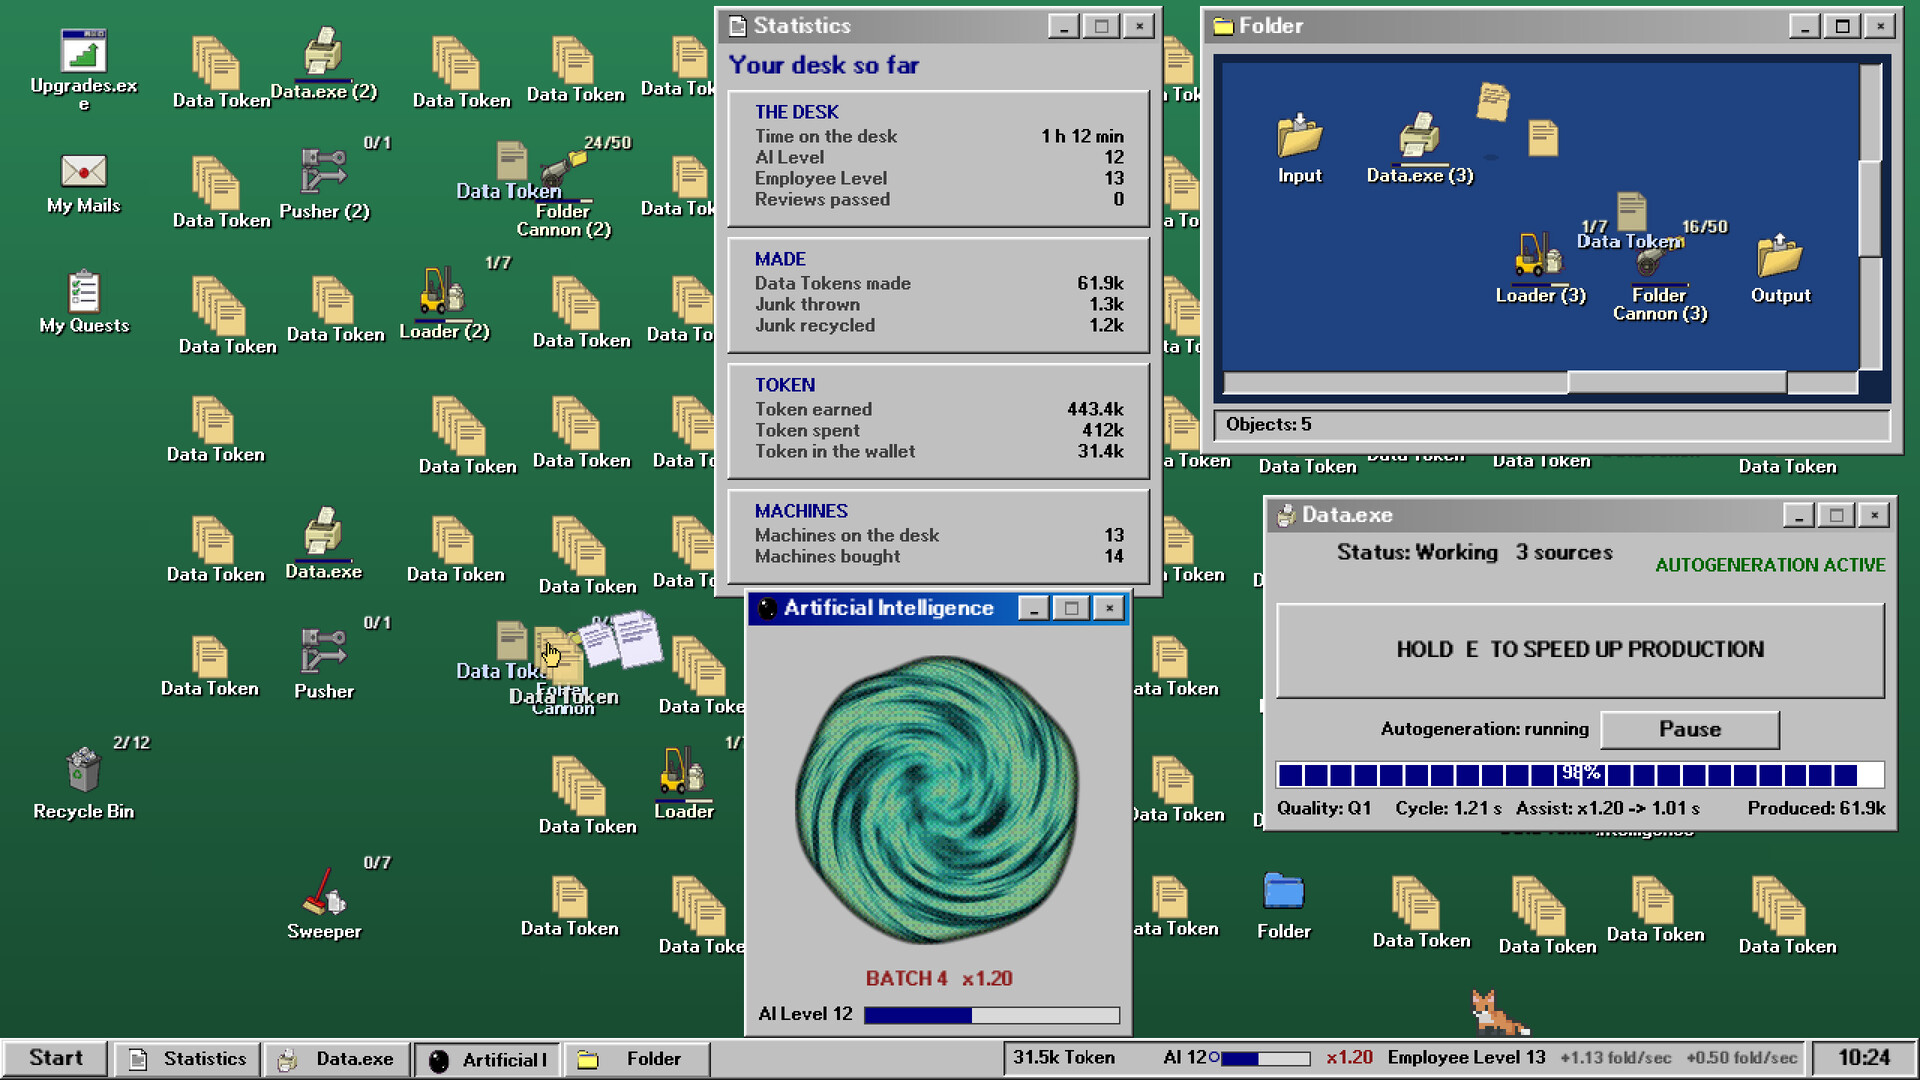The width and height of the screenshot is (1920, 1080).
Task: Click the Folder window vertical scrollbar
Action: coord(1870,215)
